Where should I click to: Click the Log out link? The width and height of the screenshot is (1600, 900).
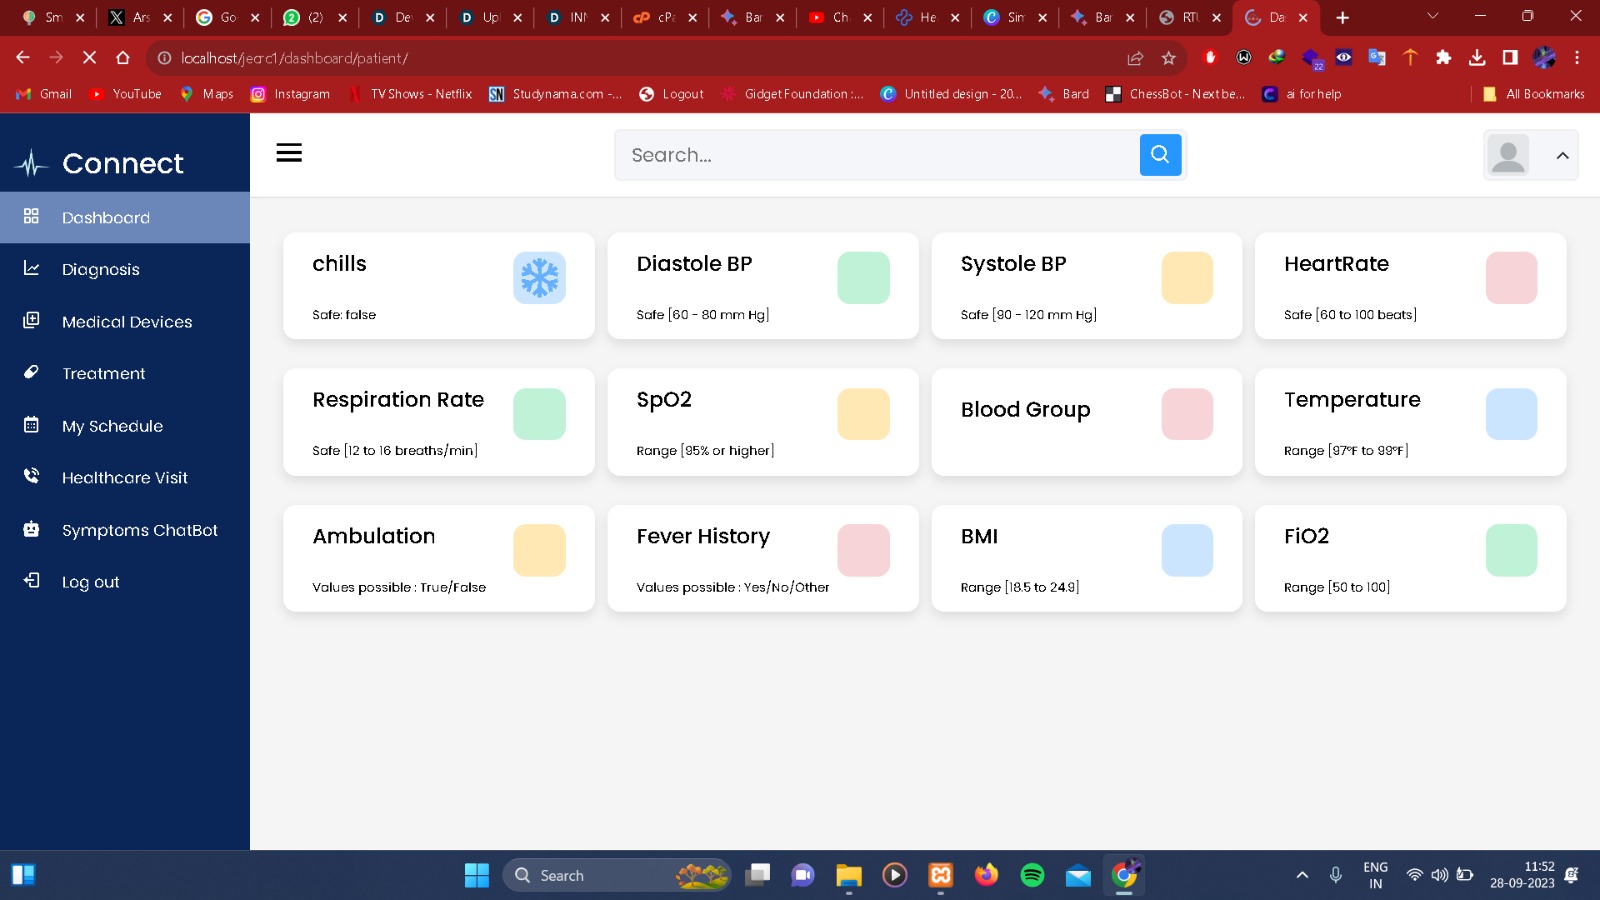tap(125, 582)
